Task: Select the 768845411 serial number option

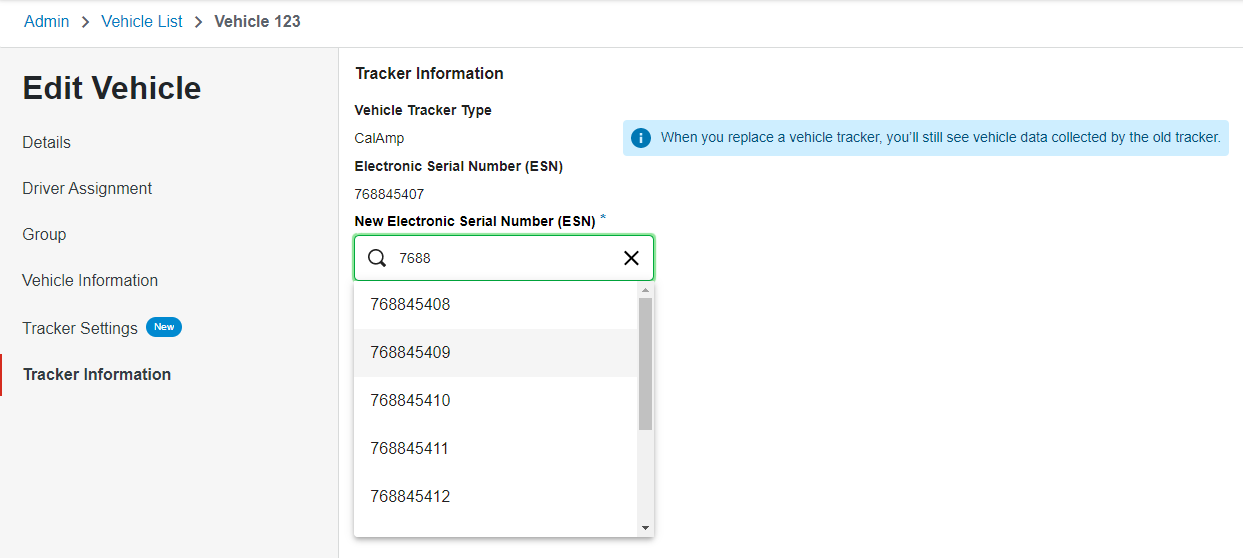Action: 410,449
